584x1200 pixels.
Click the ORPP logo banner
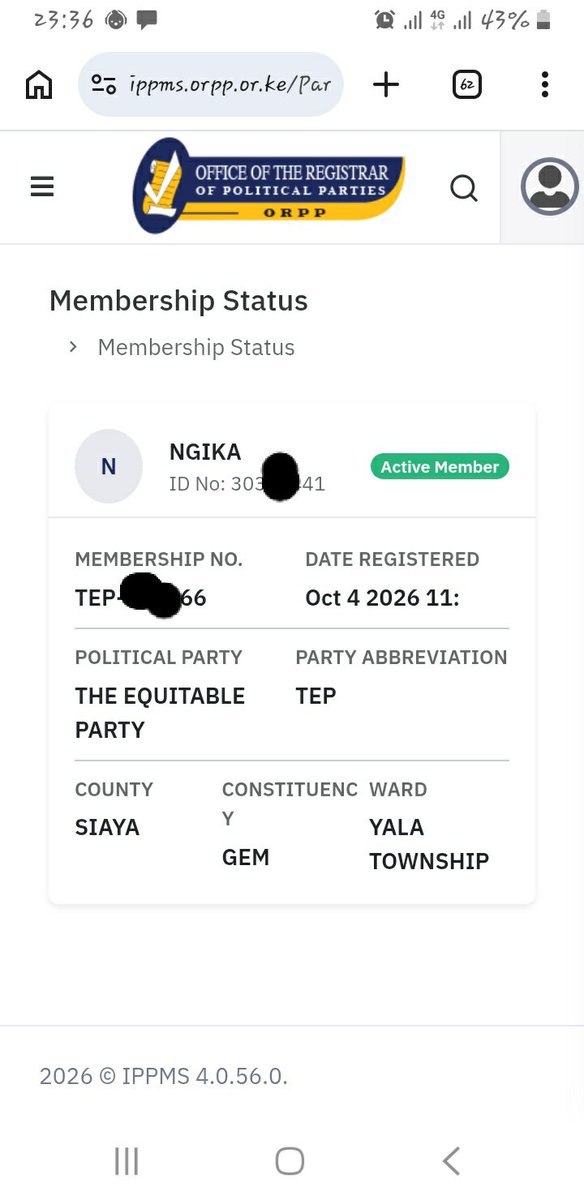point(268,186)
